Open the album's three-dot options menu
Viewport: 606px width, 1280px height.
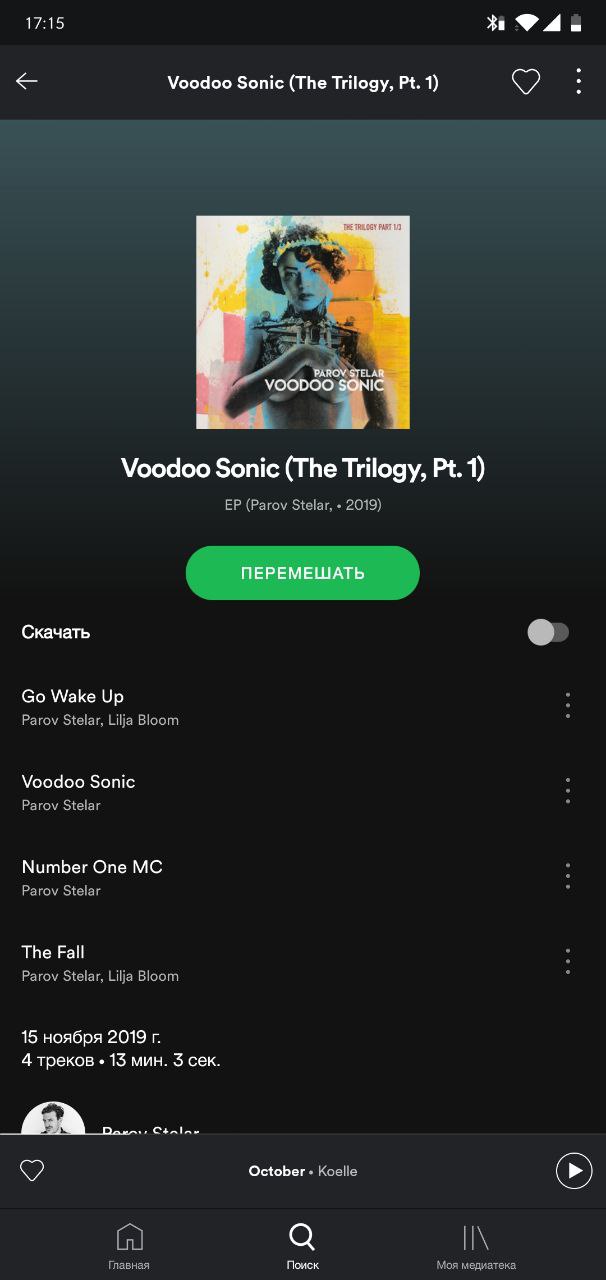click(578, 82)
